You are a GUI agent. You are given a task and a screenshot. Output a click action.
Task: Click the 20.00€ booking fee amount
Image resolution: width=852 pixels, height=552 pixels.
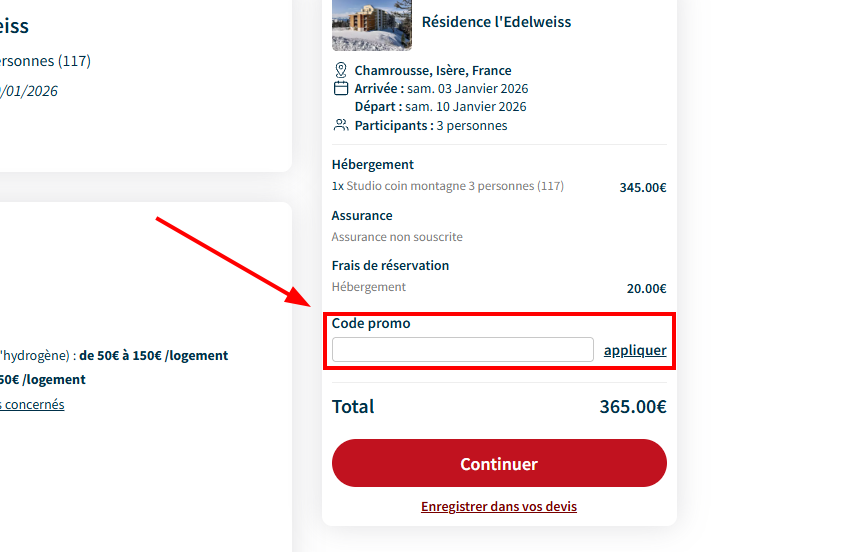646,288
